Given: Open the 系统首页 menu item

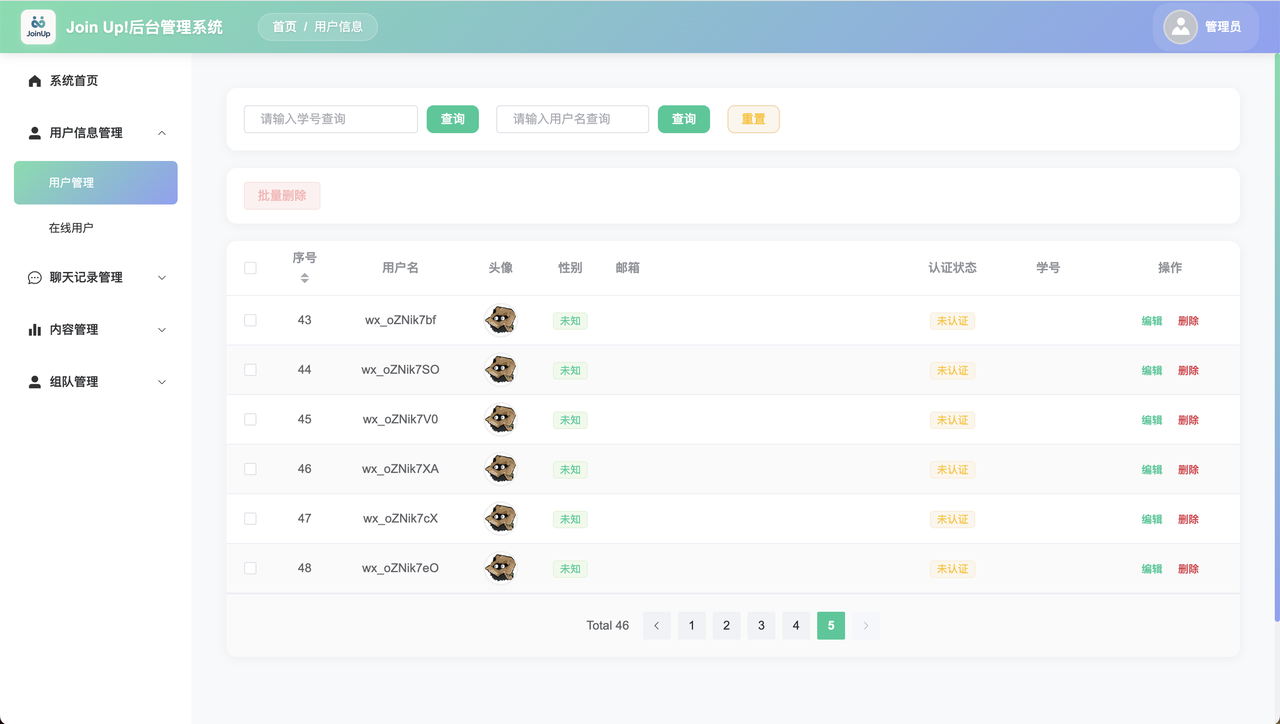Looking at the screenshot, I should pyautogui.click(x=96, y=81).
